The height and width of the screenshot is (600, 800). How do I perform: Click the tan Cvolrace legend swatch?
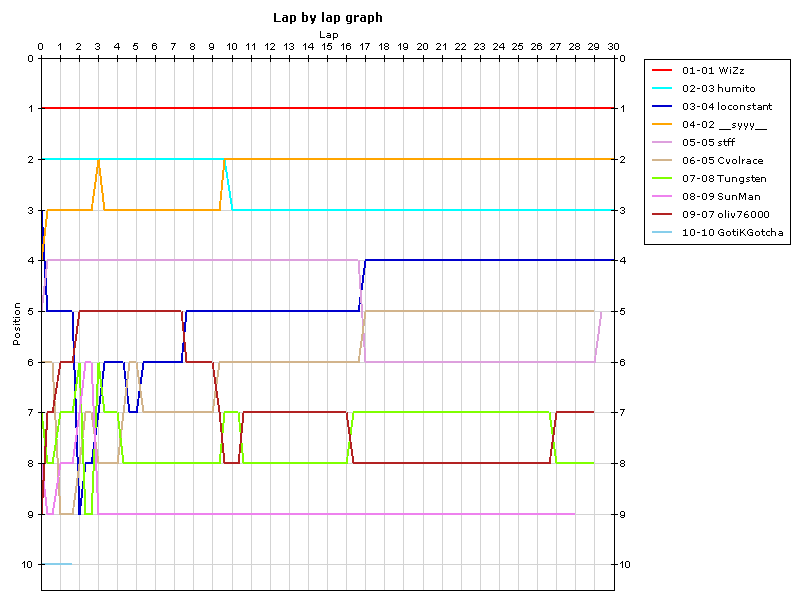click(x=661, y=160)
